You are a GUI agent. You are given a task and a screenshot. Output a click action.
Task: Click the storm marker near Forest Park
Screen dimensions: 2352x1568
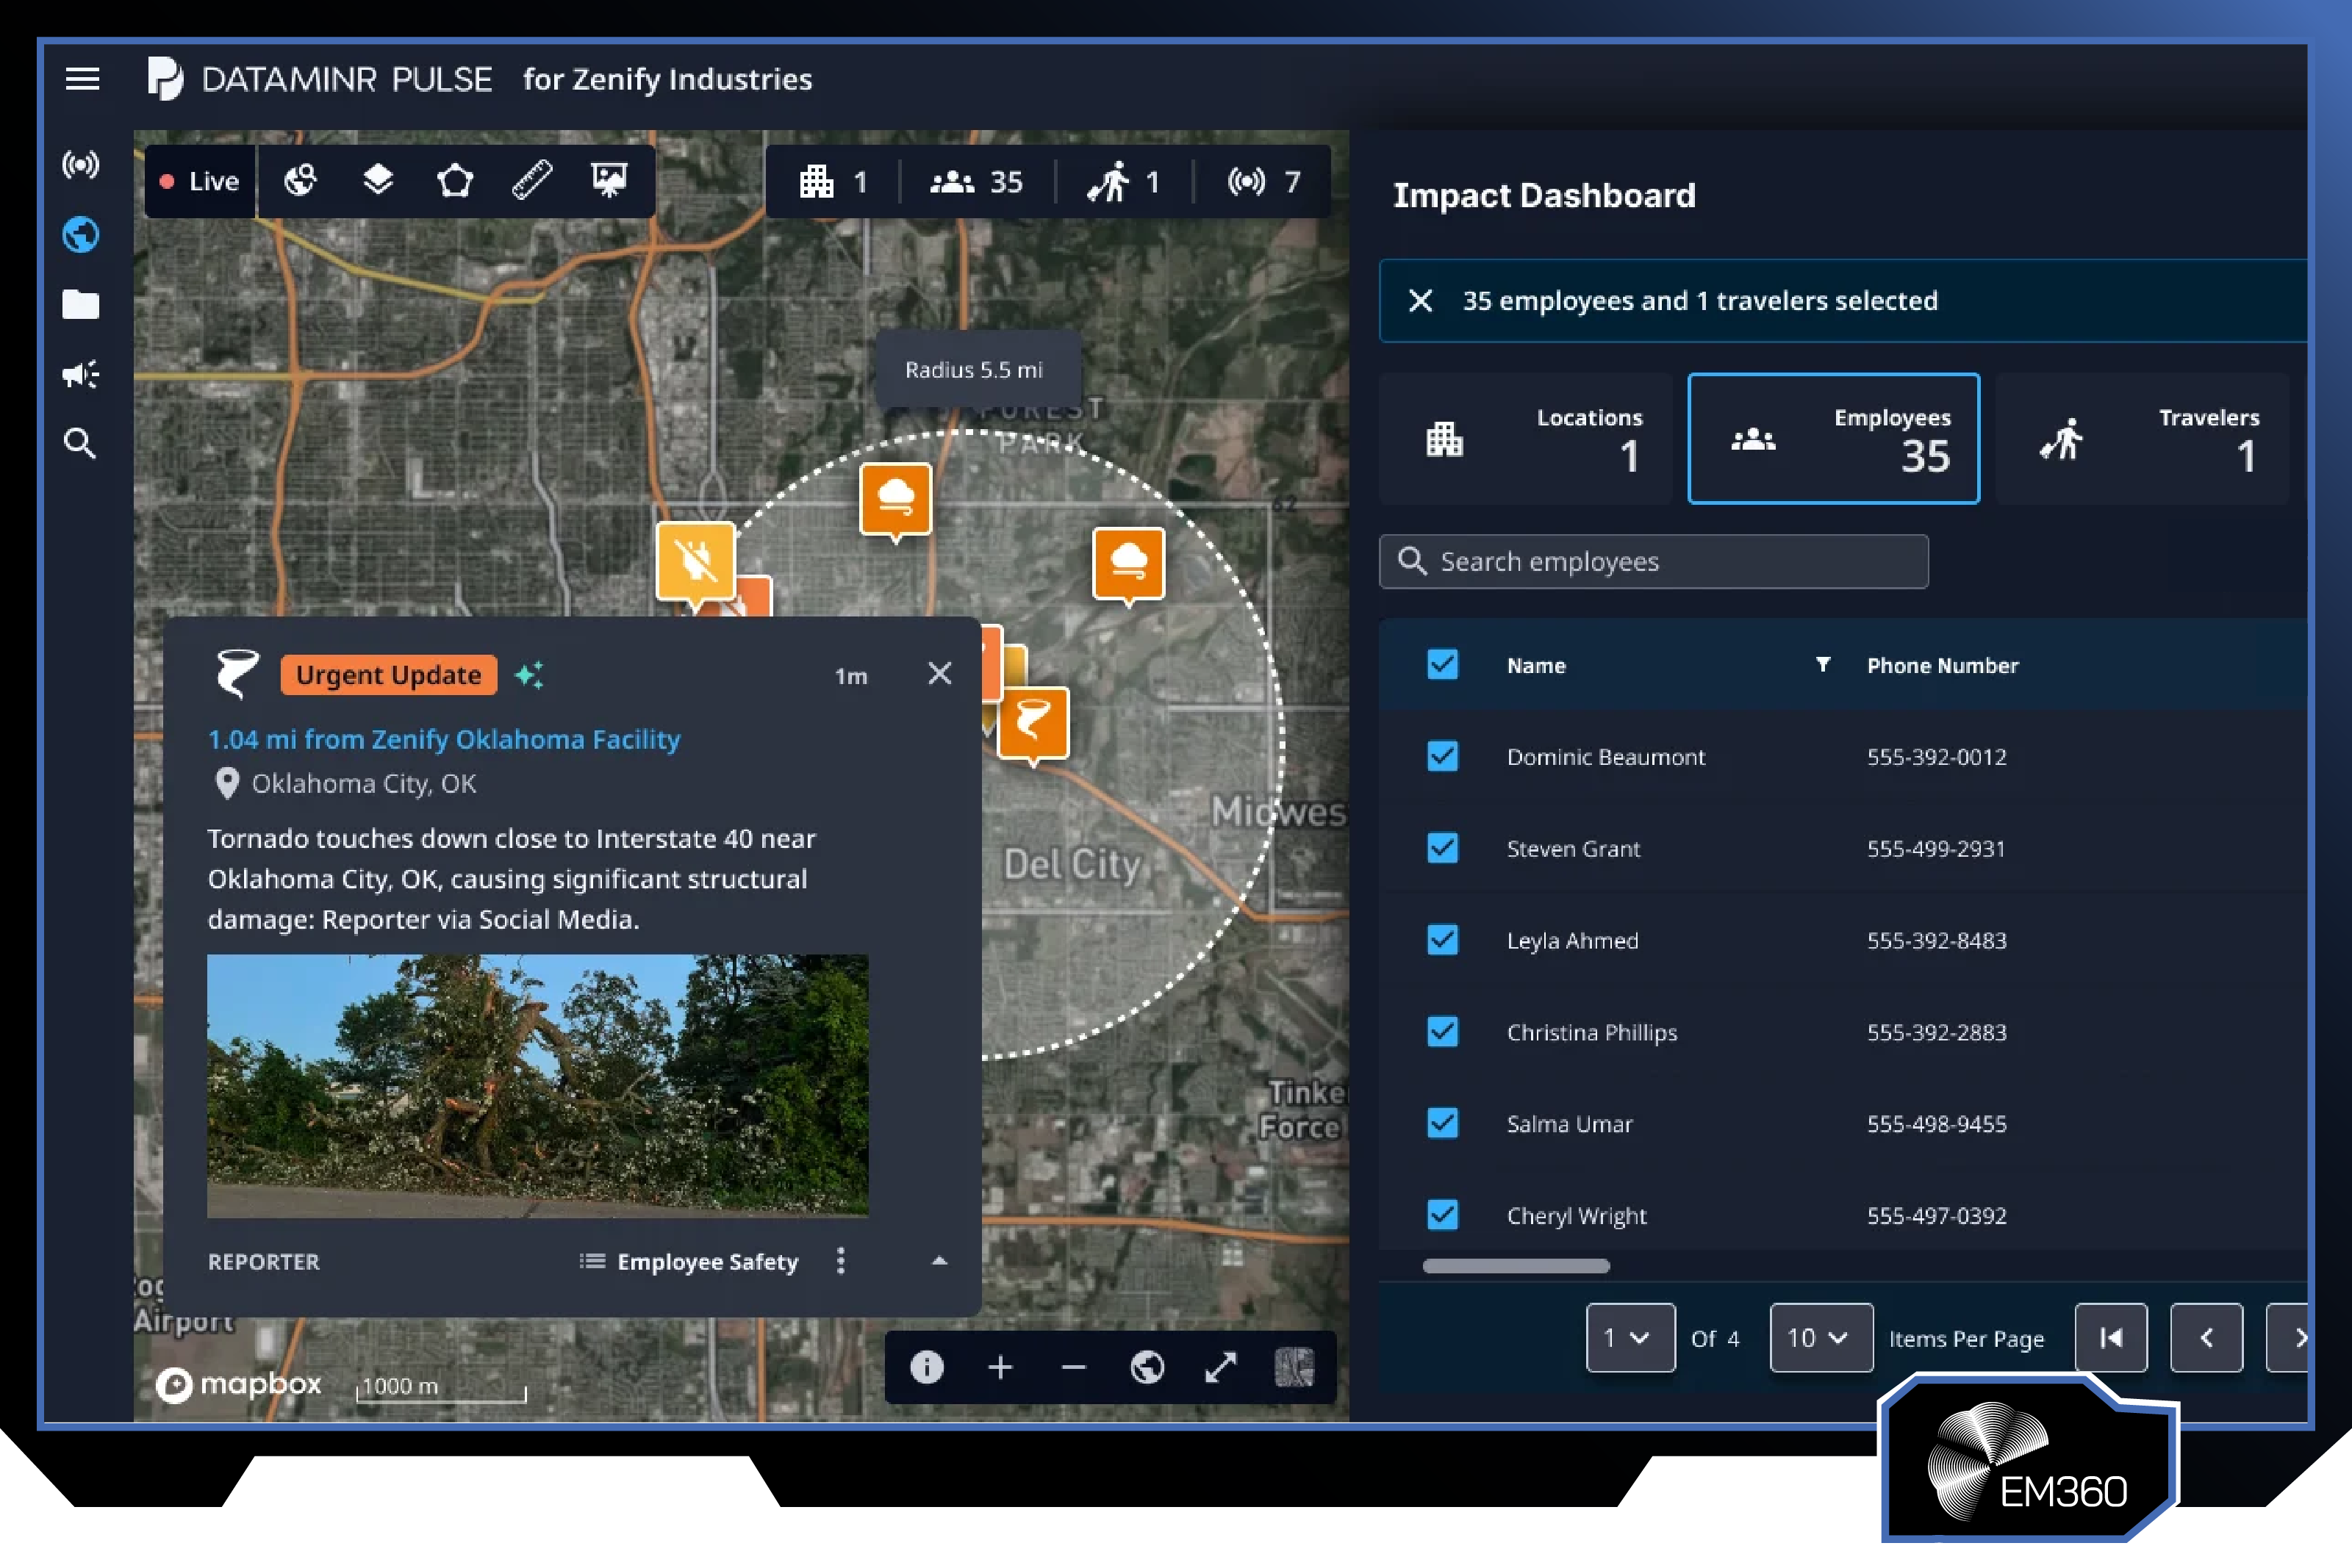(896, 500)
